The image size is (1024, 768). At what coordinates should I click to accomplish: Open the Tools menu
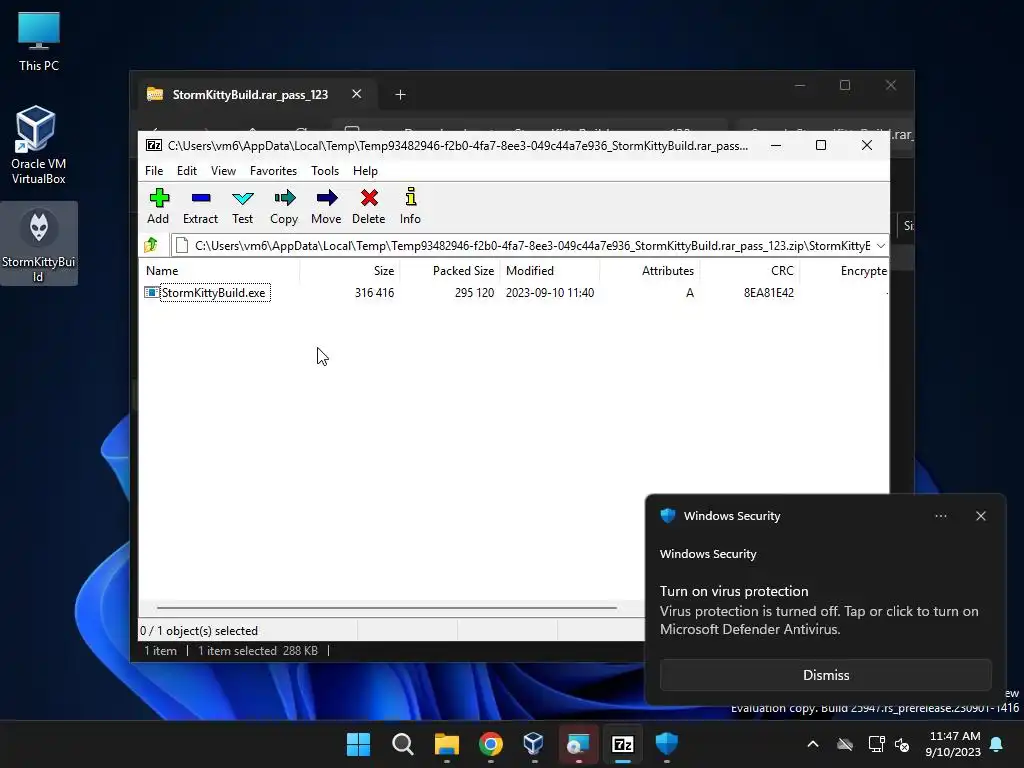(325, 170)
